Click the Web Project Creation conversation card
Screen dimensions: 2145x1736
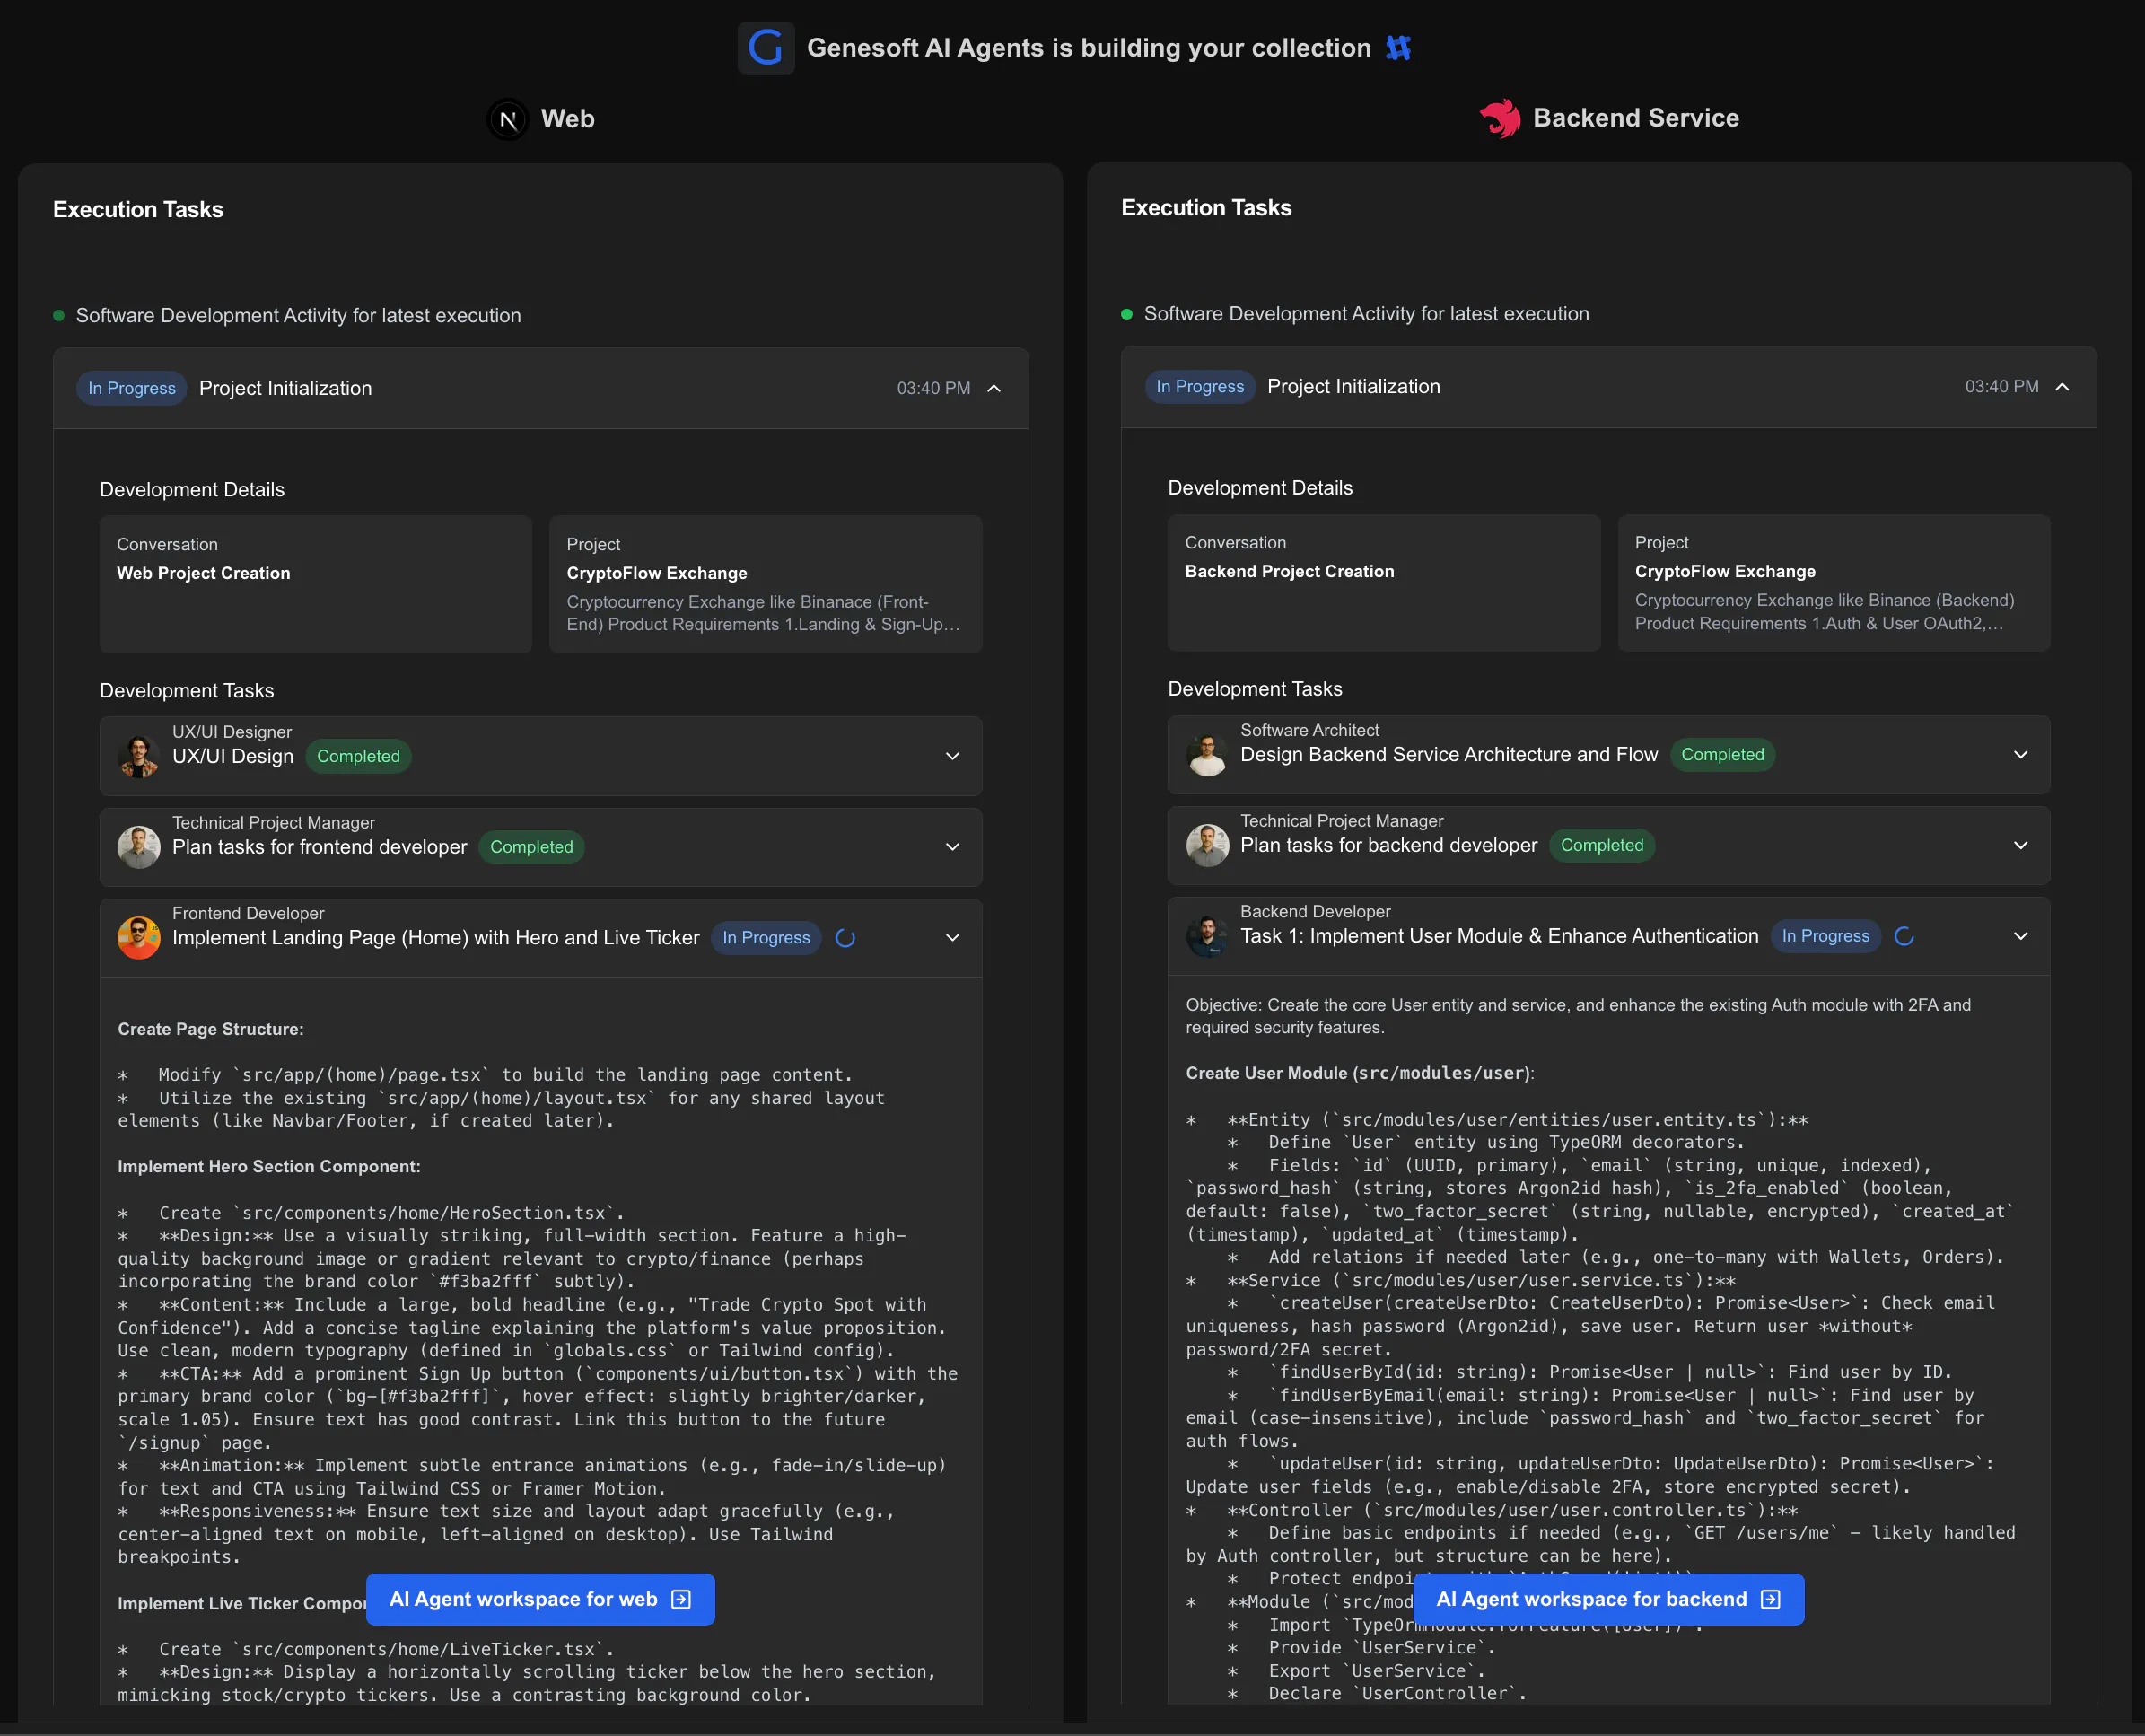coord(316,584)
